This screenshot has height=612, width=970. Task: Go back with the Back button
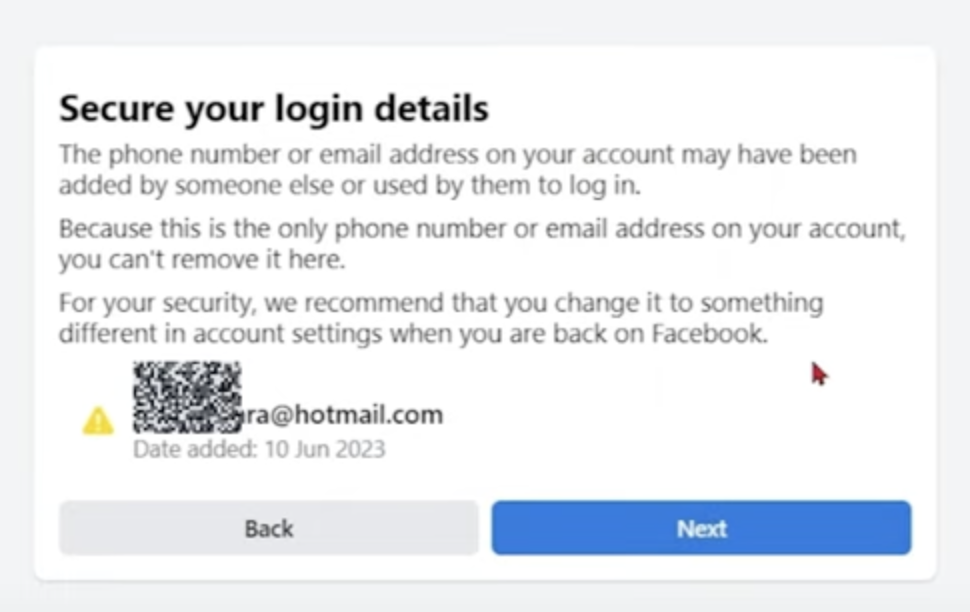268,528
